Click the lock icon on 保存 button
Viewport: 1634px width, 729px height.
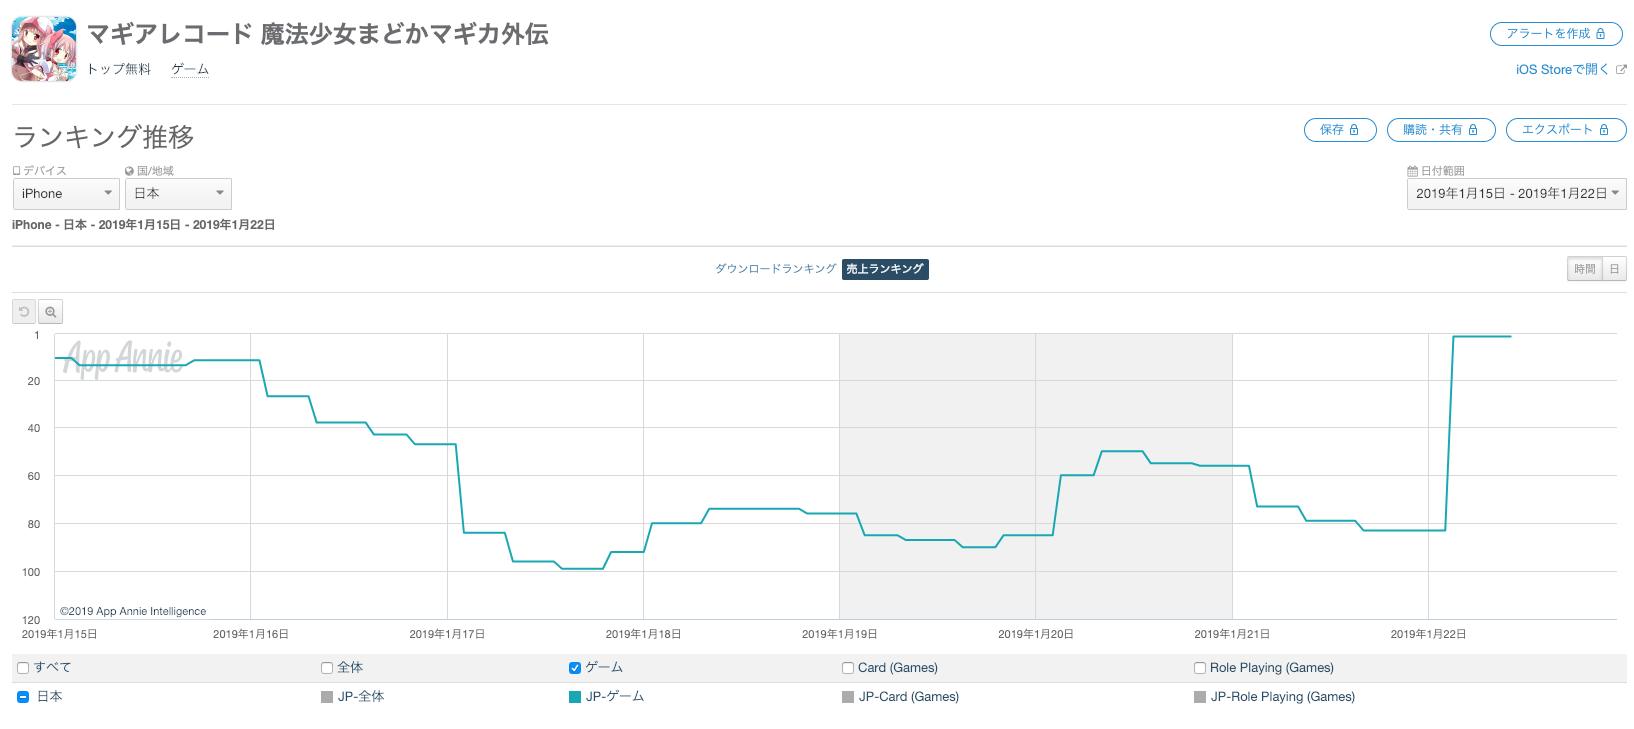(x=1354, y=130)
